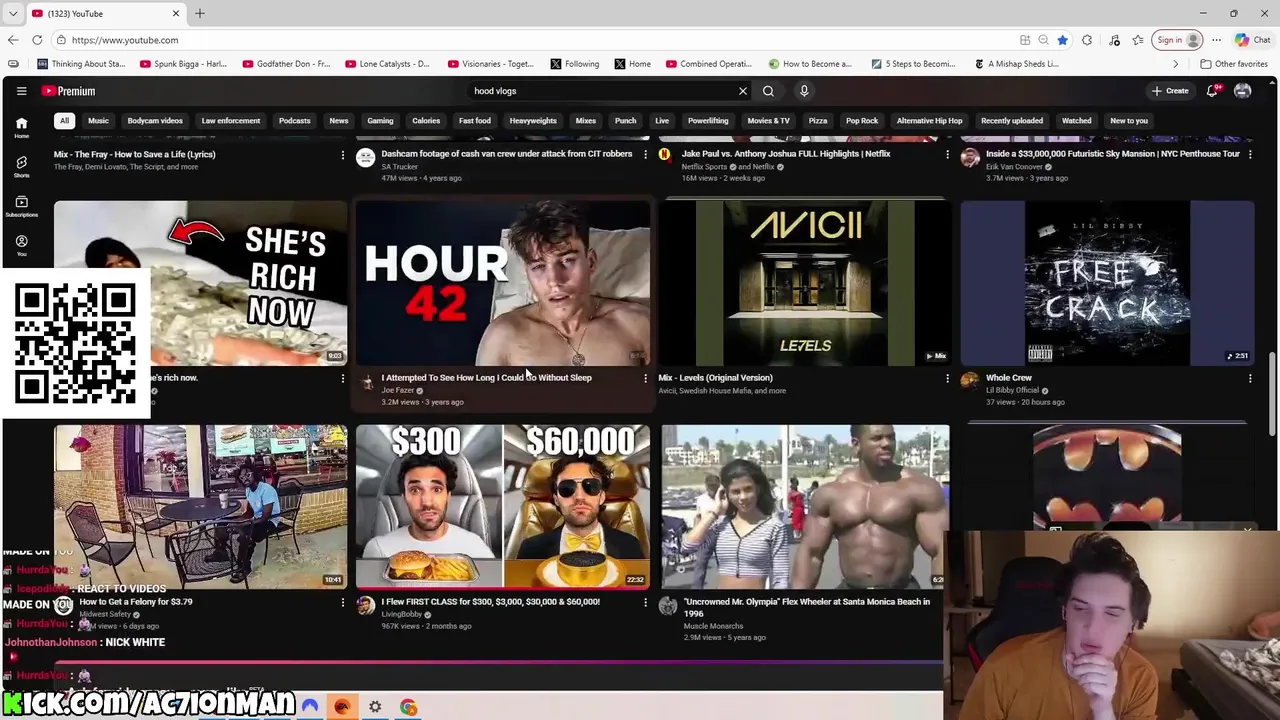This screenshot has height=720, width=1280.
Task: Click the zoom-out magnifier in address bar
Action: coord(1043,40)
